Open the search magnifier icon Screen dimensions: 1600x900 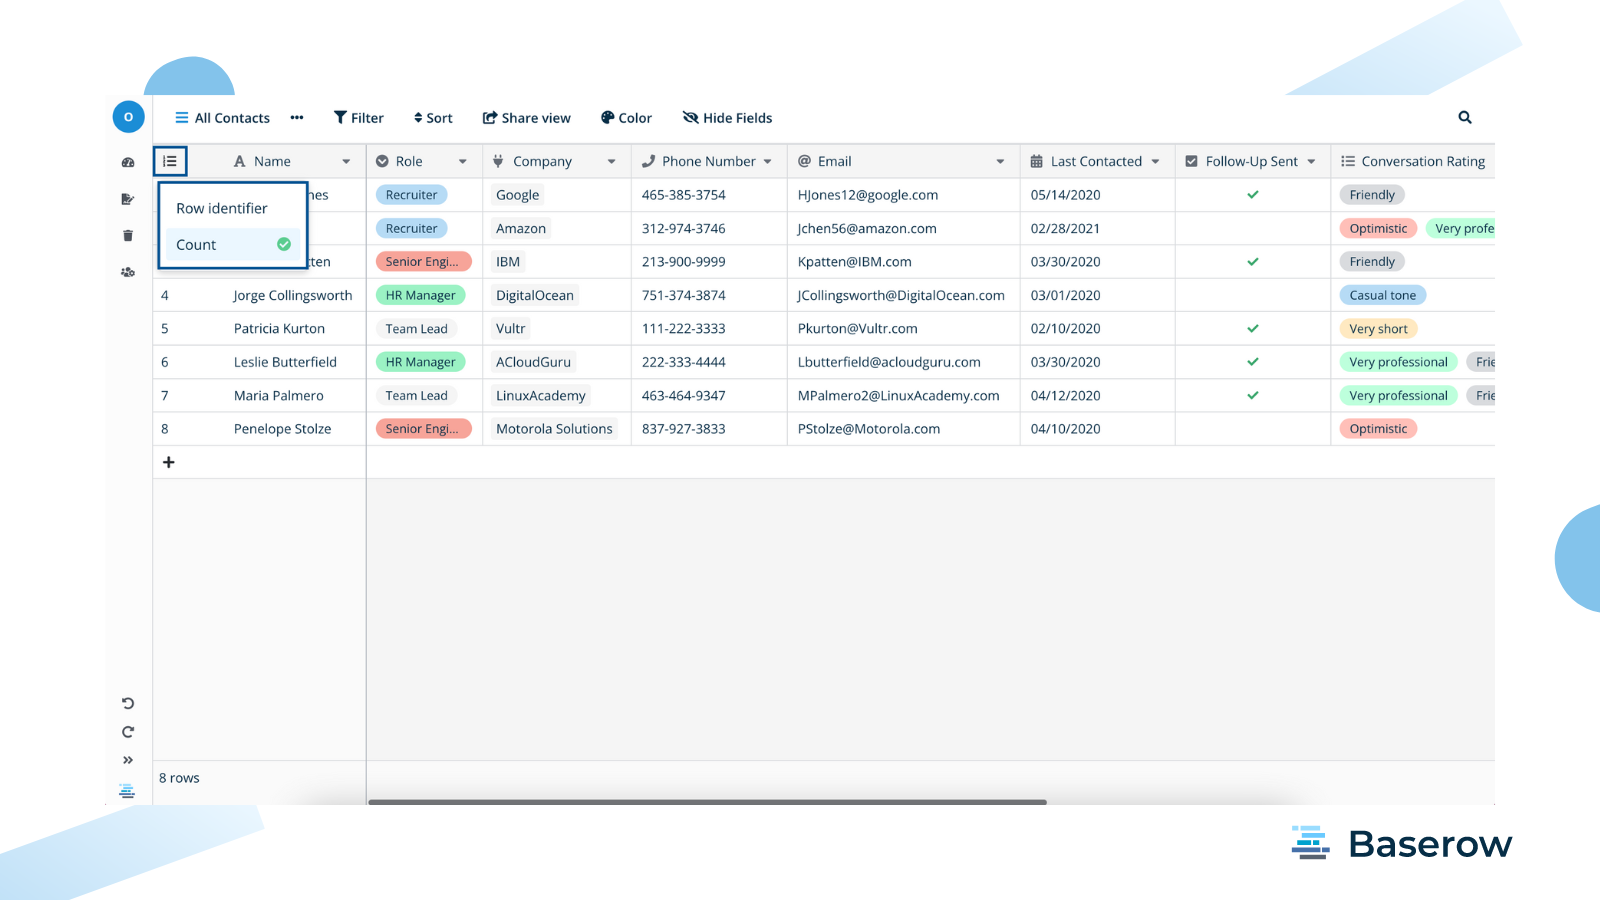point(1465,118)
